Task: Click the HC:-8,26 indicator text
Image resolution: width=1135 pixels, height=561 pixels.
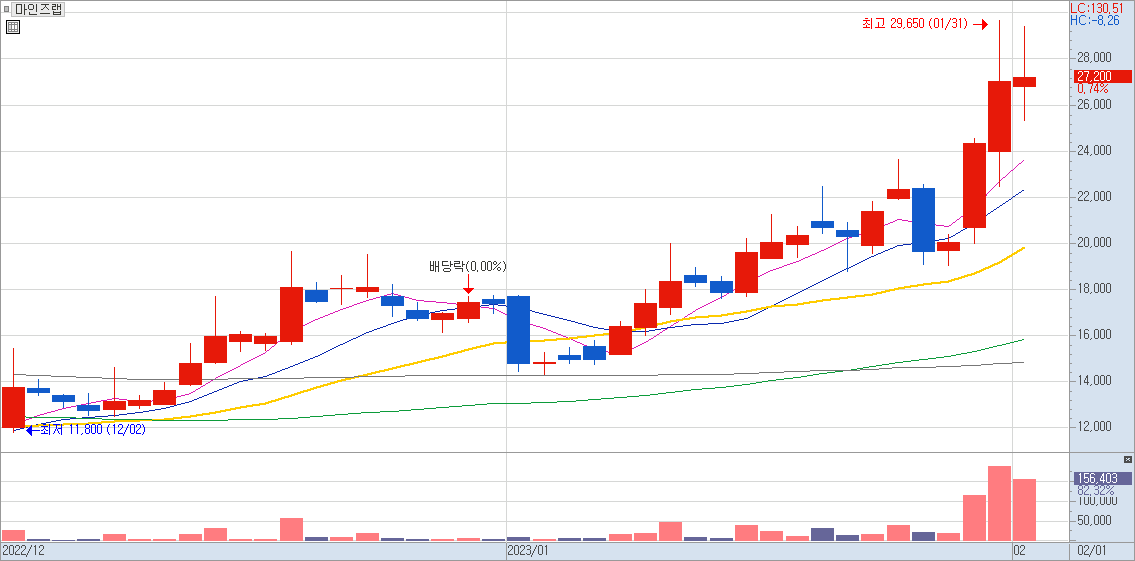Action: 1094,20
